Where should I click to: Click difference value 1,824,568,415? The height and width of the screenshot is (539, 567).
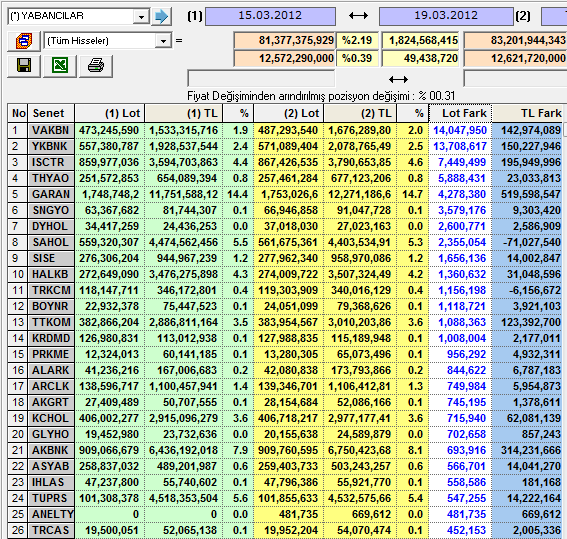(420, 40)
